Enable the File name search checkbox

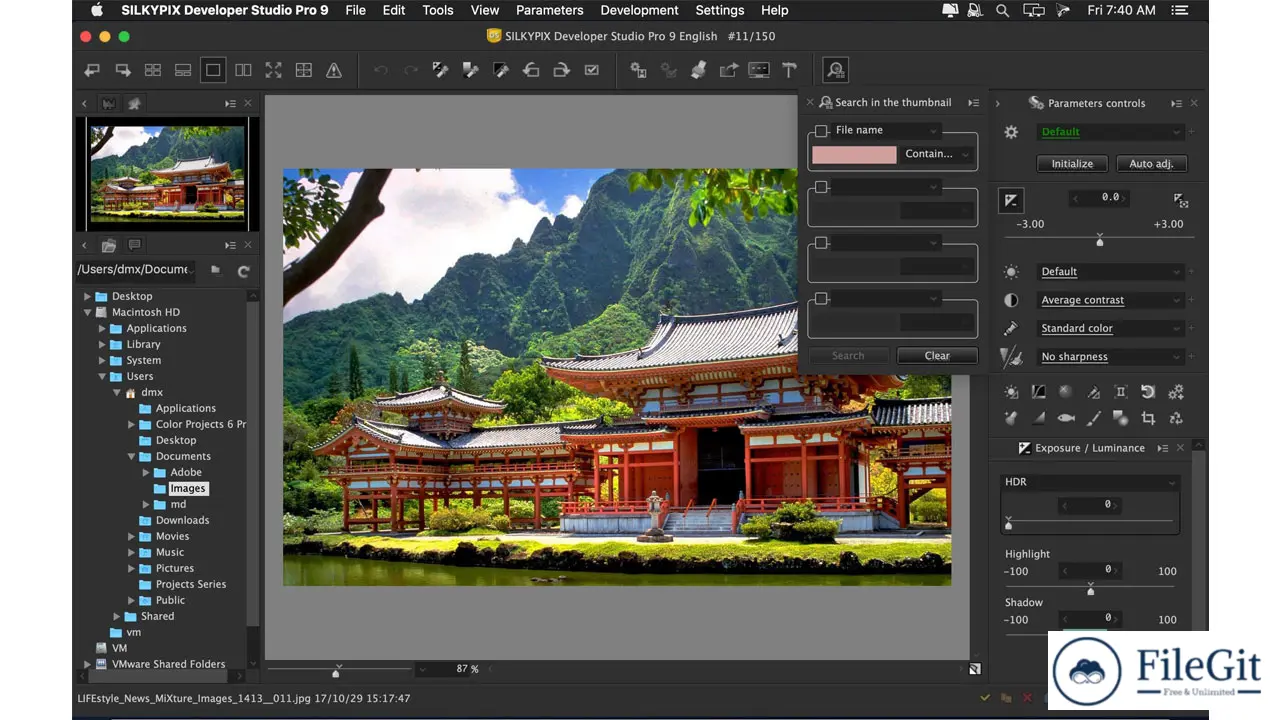[821, 131]
